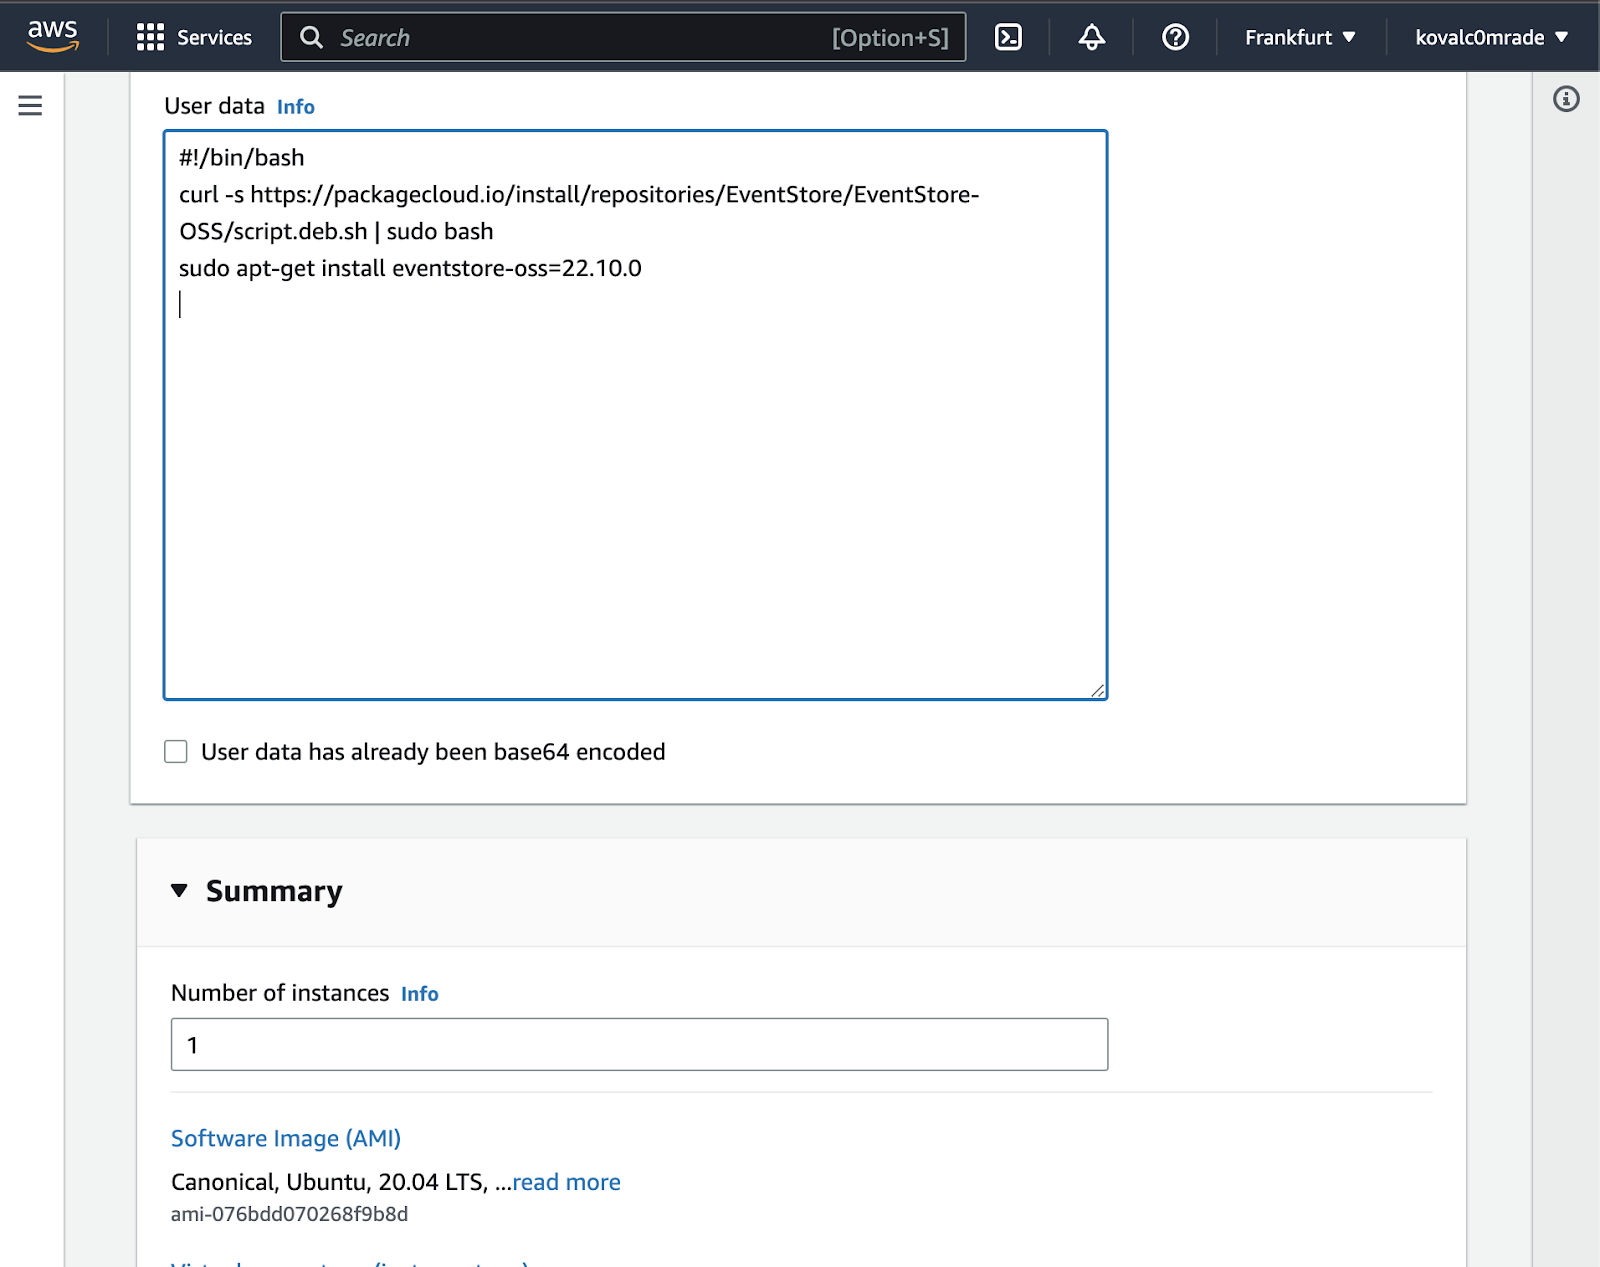
Task: Open the kovalc0mrade account dropdown
Action: tap(1491, 37)
